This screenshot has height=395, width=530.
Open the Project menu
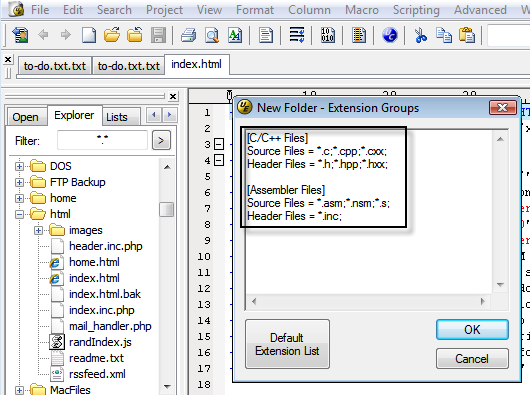[x=164, y=10]
